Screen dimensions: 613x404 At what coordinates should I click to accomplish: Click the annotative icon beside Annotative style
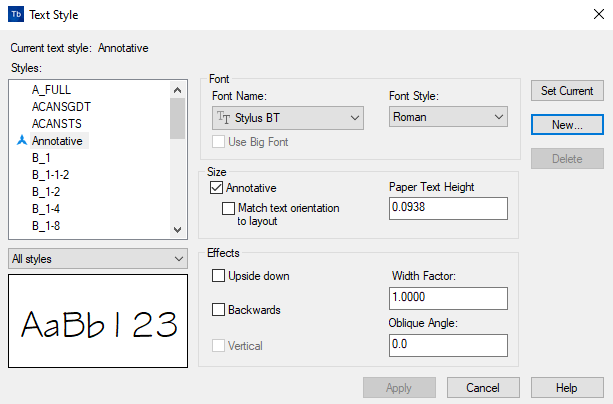22,142
